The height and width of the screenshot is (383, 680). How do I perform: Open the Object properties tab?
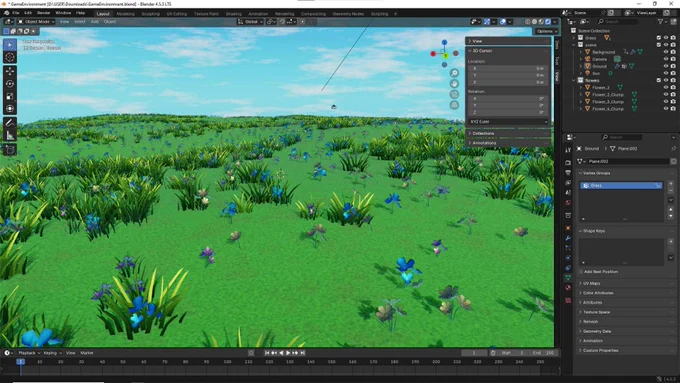(x=568, y=228)
